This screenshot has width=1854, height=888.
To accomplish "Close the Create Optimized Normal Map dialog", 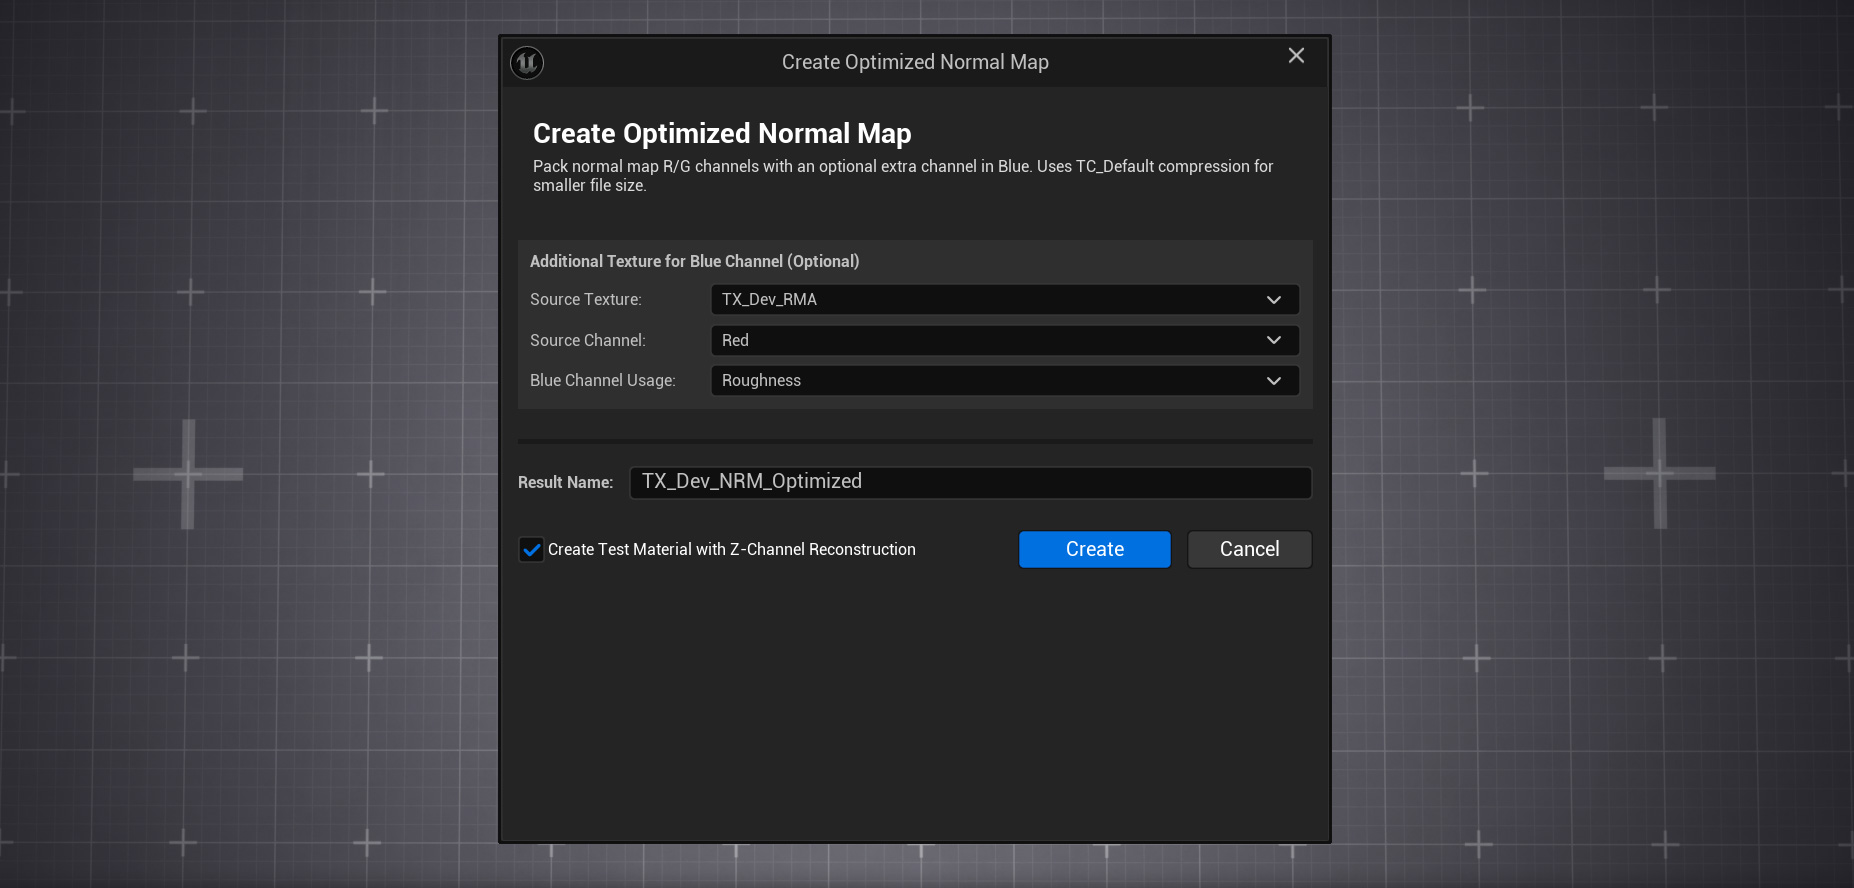I will click(1296, 56).
